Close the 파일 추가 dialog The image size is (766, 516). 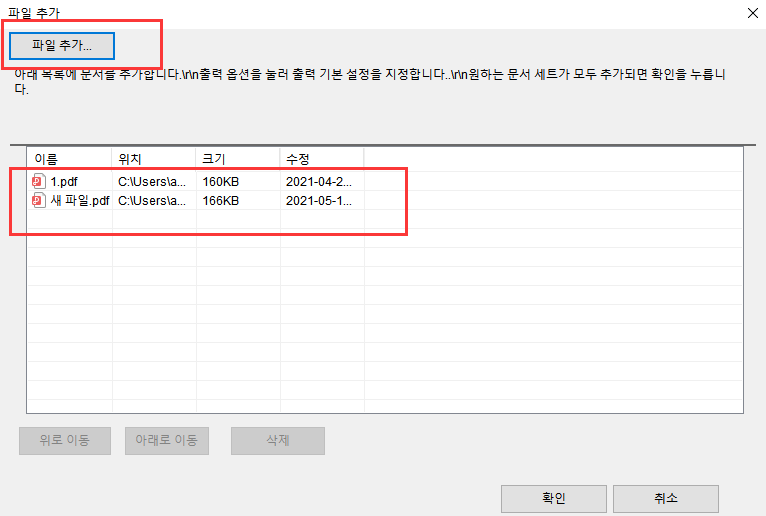click(753, 13)
